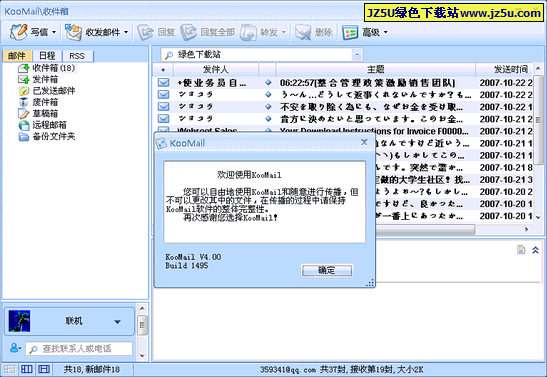Click the KooMail V4.00 version text
Screen dimensions: 547x377
193,257
